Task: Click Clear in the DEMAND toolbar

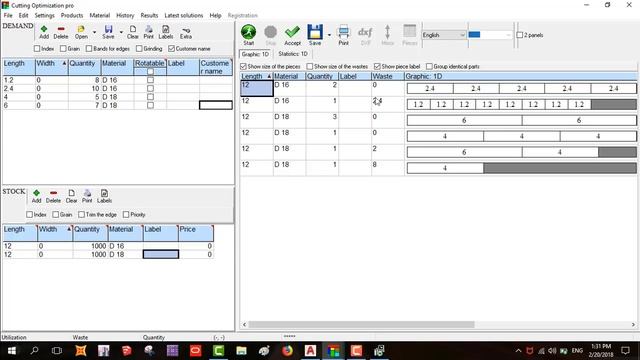Action: pos(133,32)
